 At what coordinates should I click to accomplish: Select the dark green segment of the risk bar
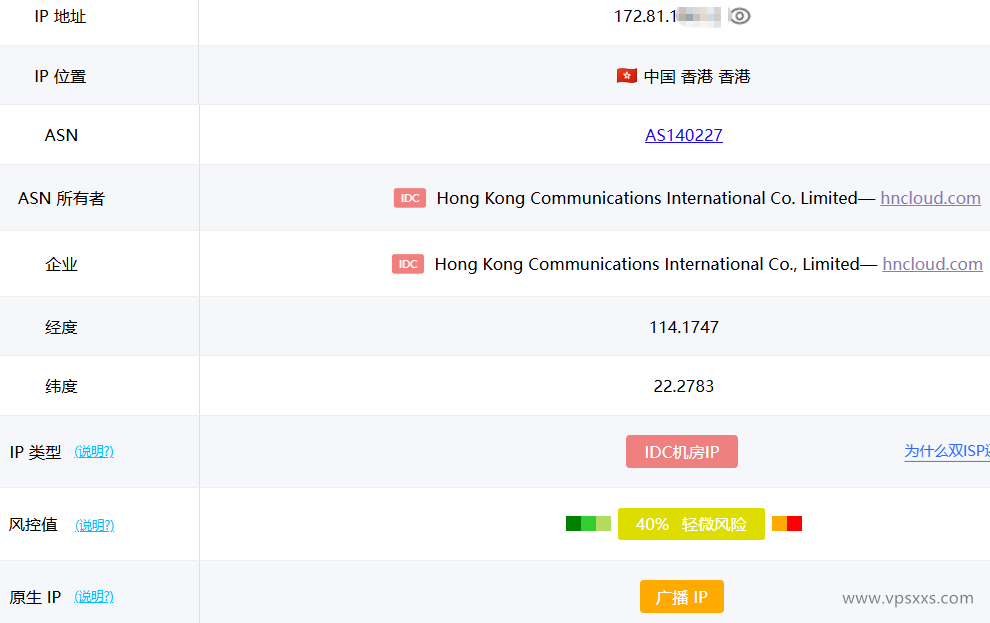click(572, 523)
